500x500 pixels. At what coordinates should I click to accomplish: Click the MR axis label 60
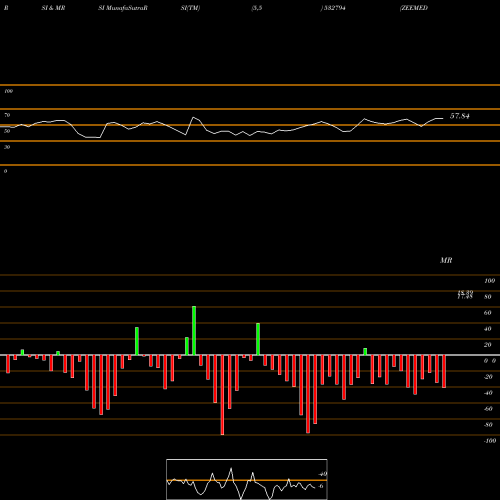[488, 313]
